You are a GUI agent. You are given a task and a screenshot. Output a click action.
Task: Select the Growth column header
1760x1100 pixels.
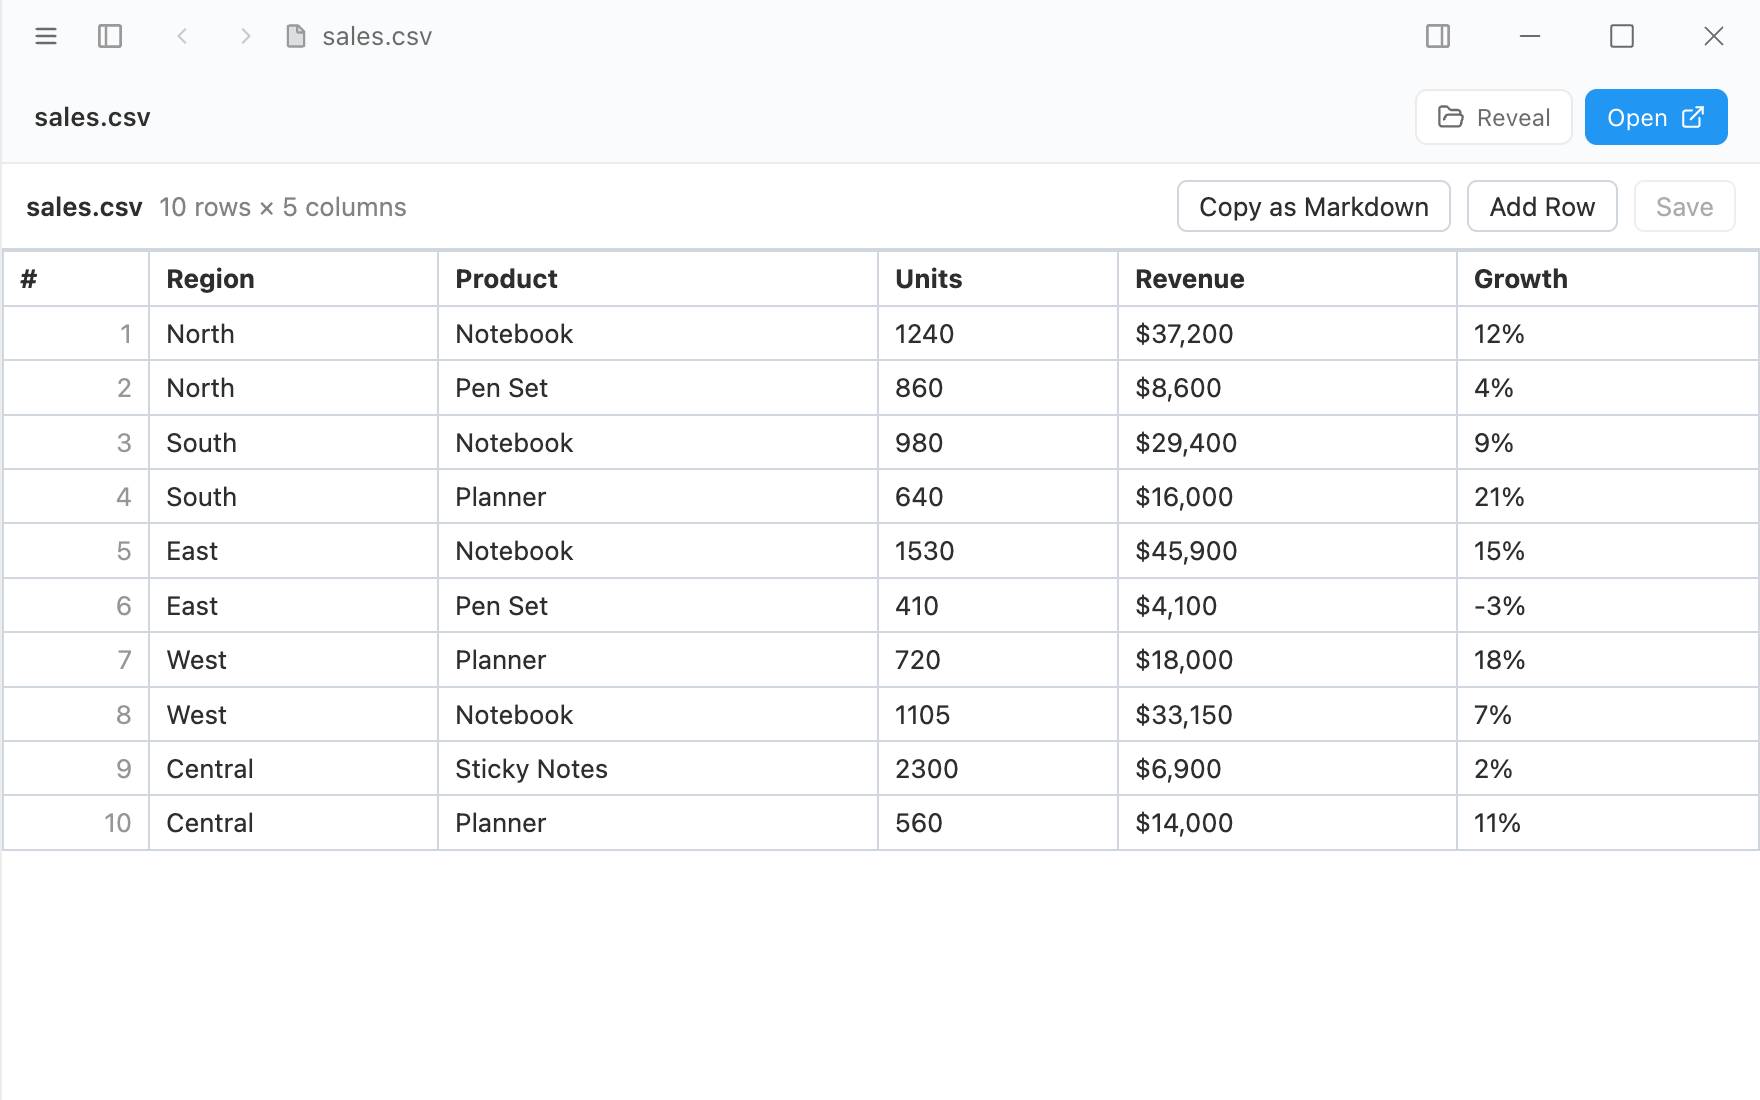(x=1608, y=279)
